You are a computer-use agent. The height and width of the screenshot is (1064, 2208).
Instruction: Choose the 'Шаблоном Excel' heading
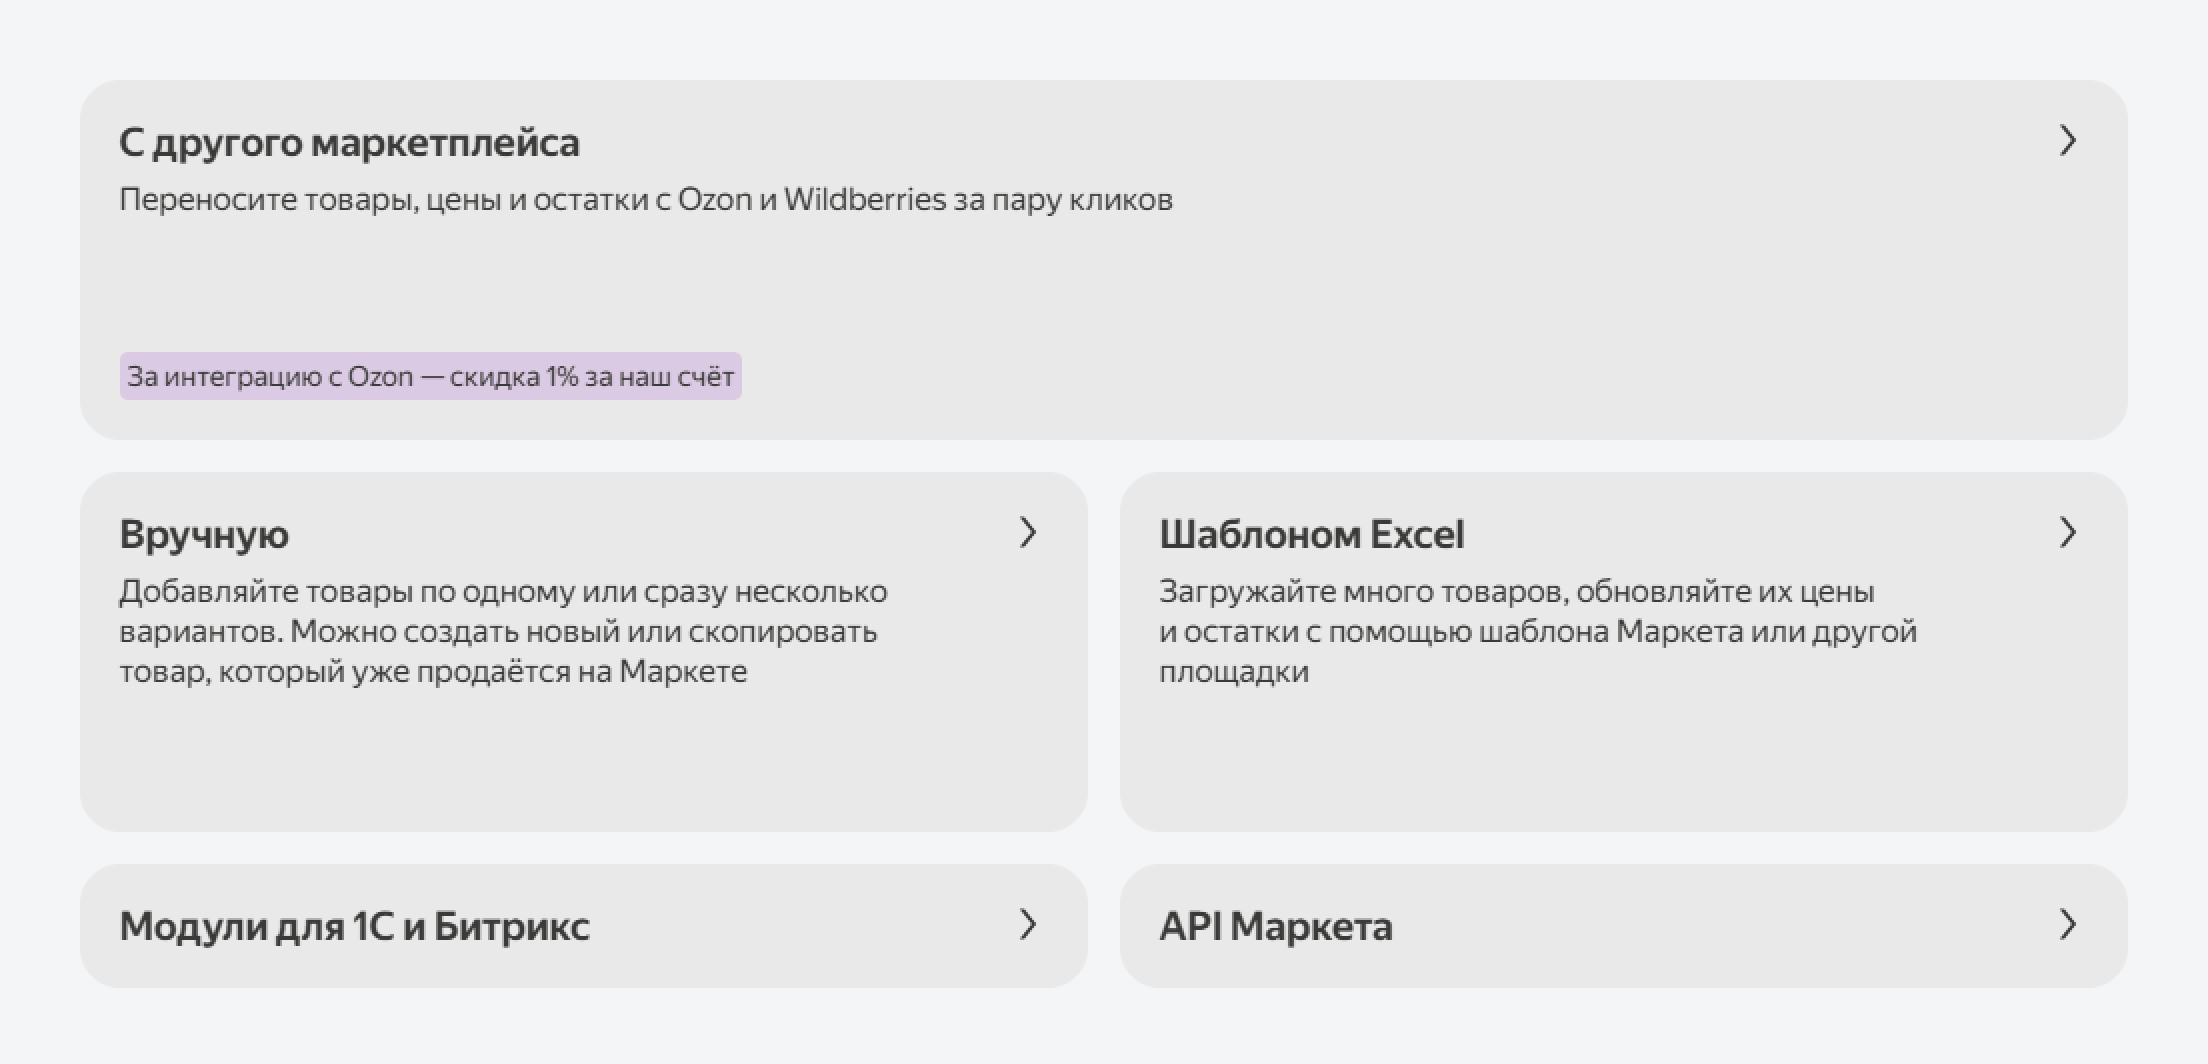[x=1311, y=535]
